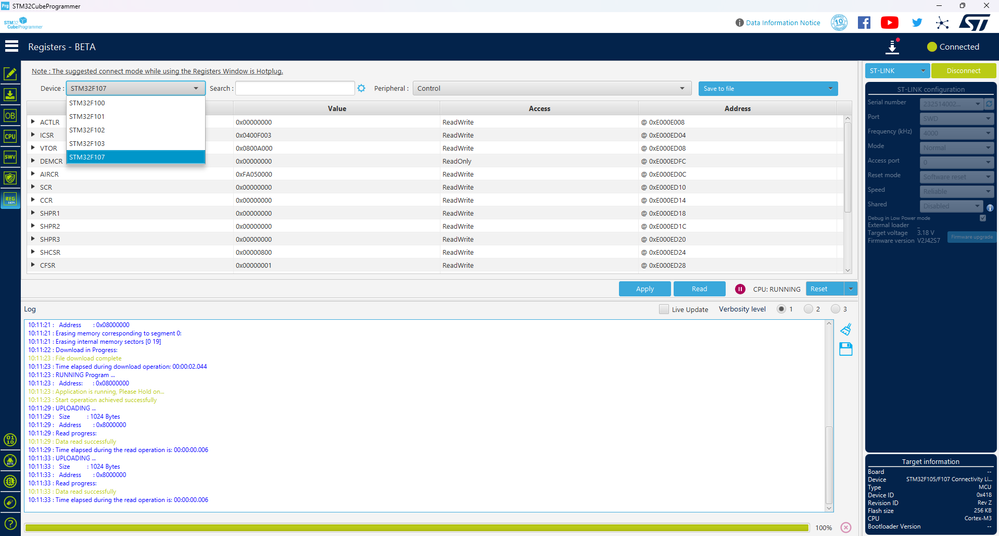Select verbosity level 1
Viewport: 999px width, 536px height.
(781, 309)
